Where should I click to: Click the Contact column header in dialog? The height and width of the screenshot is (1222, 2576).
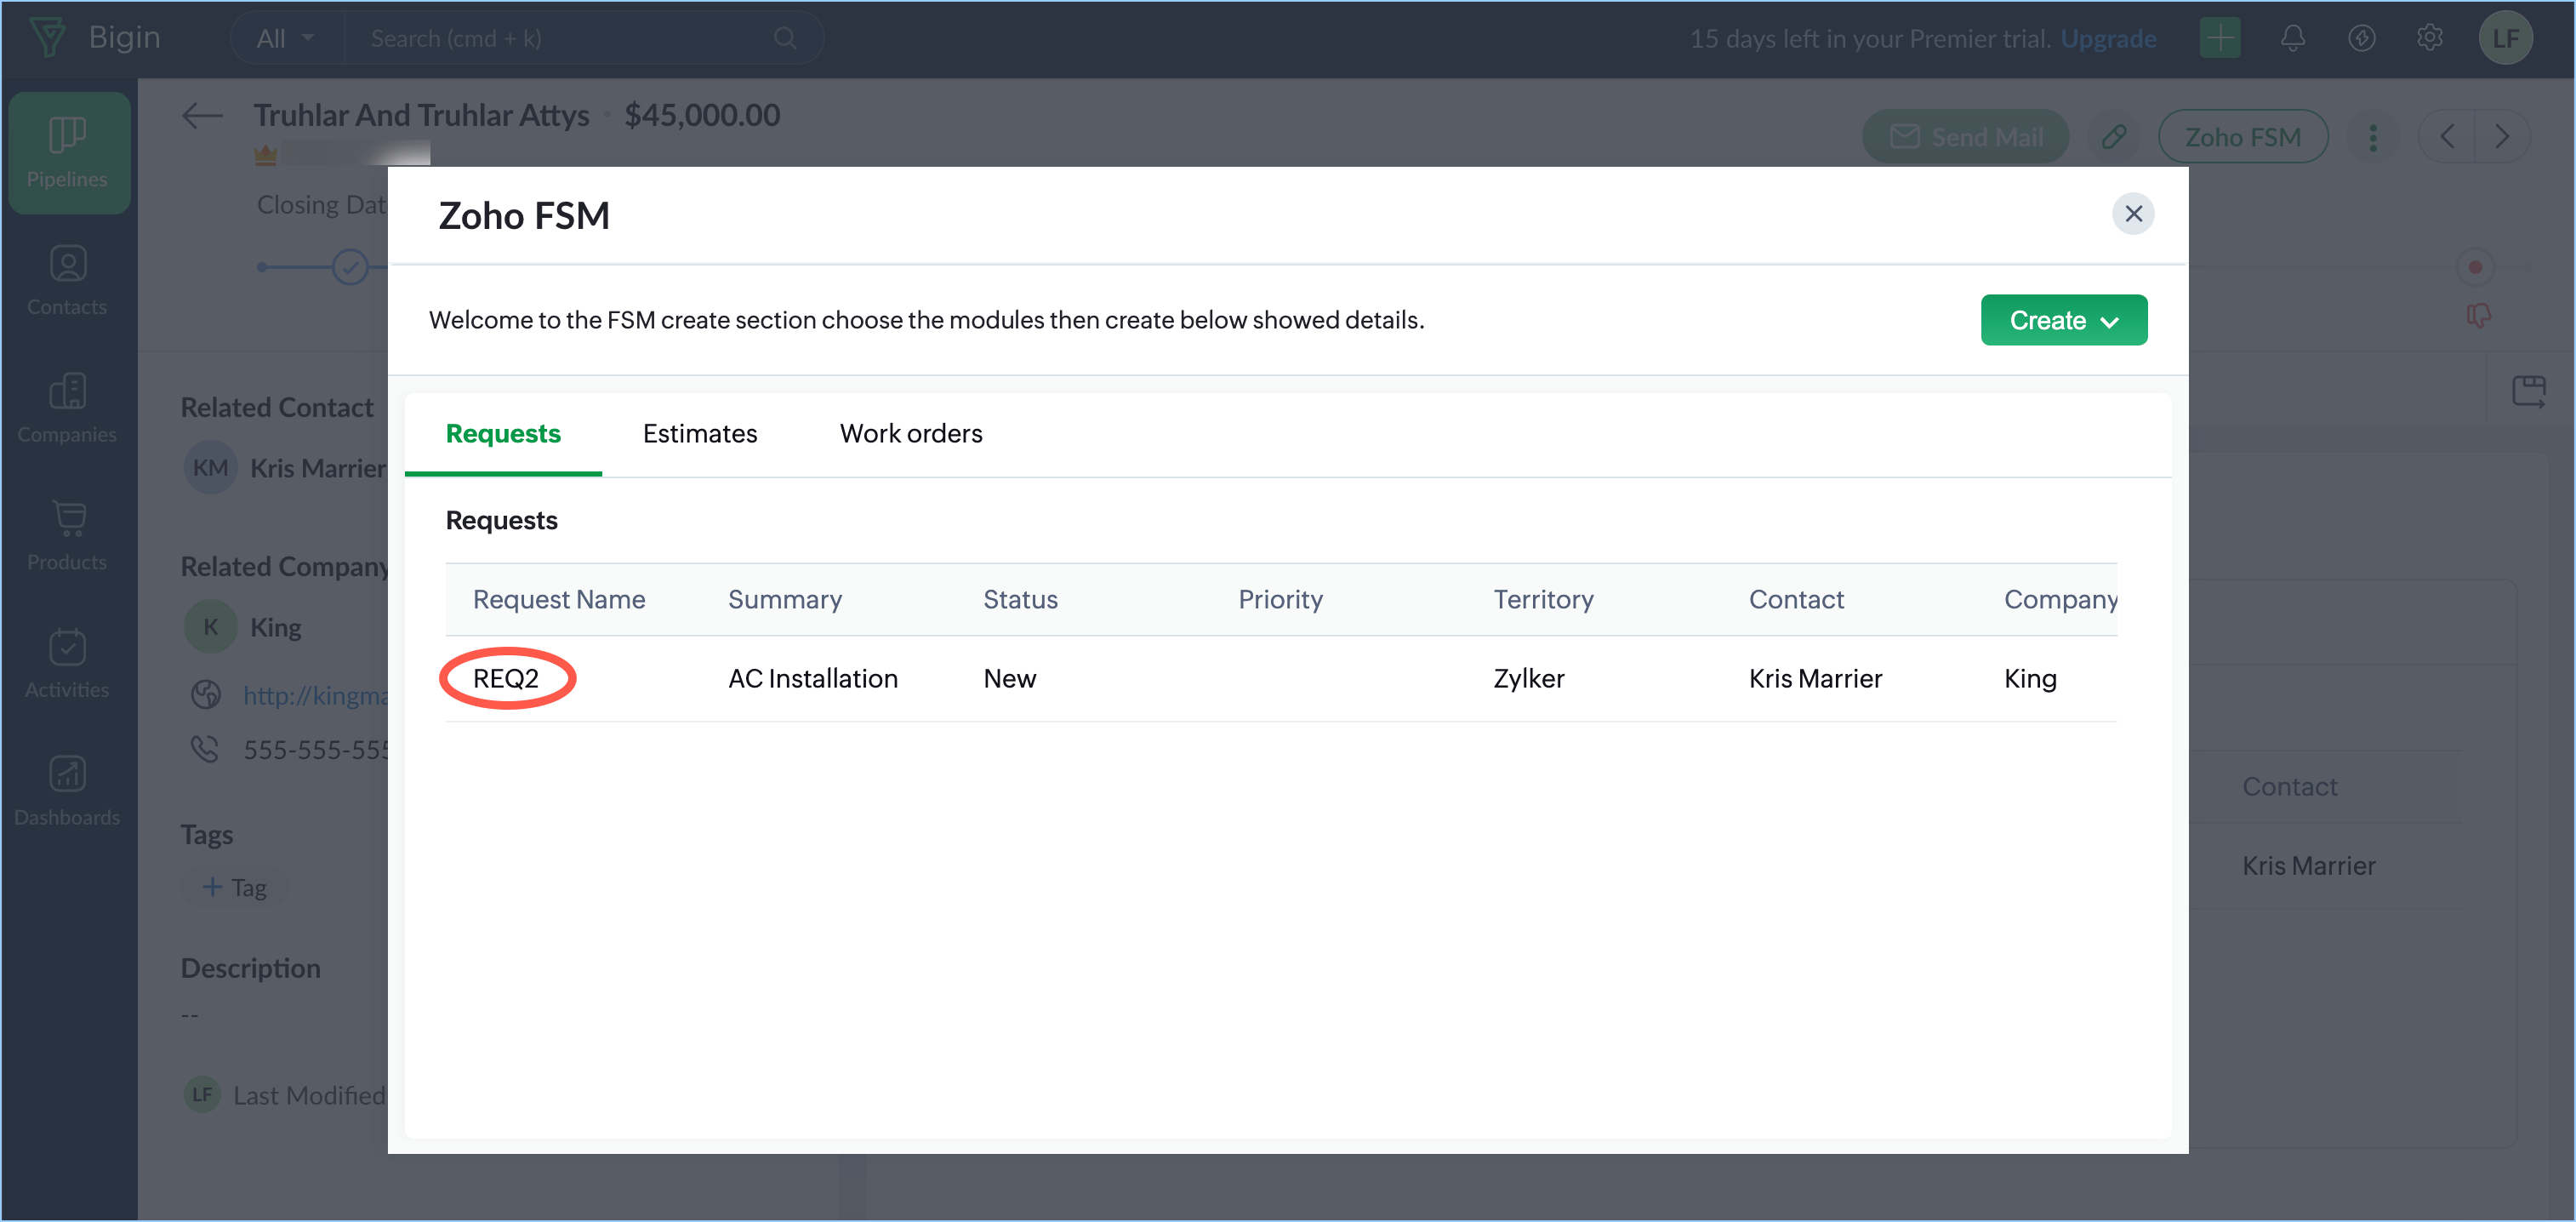1796,599
